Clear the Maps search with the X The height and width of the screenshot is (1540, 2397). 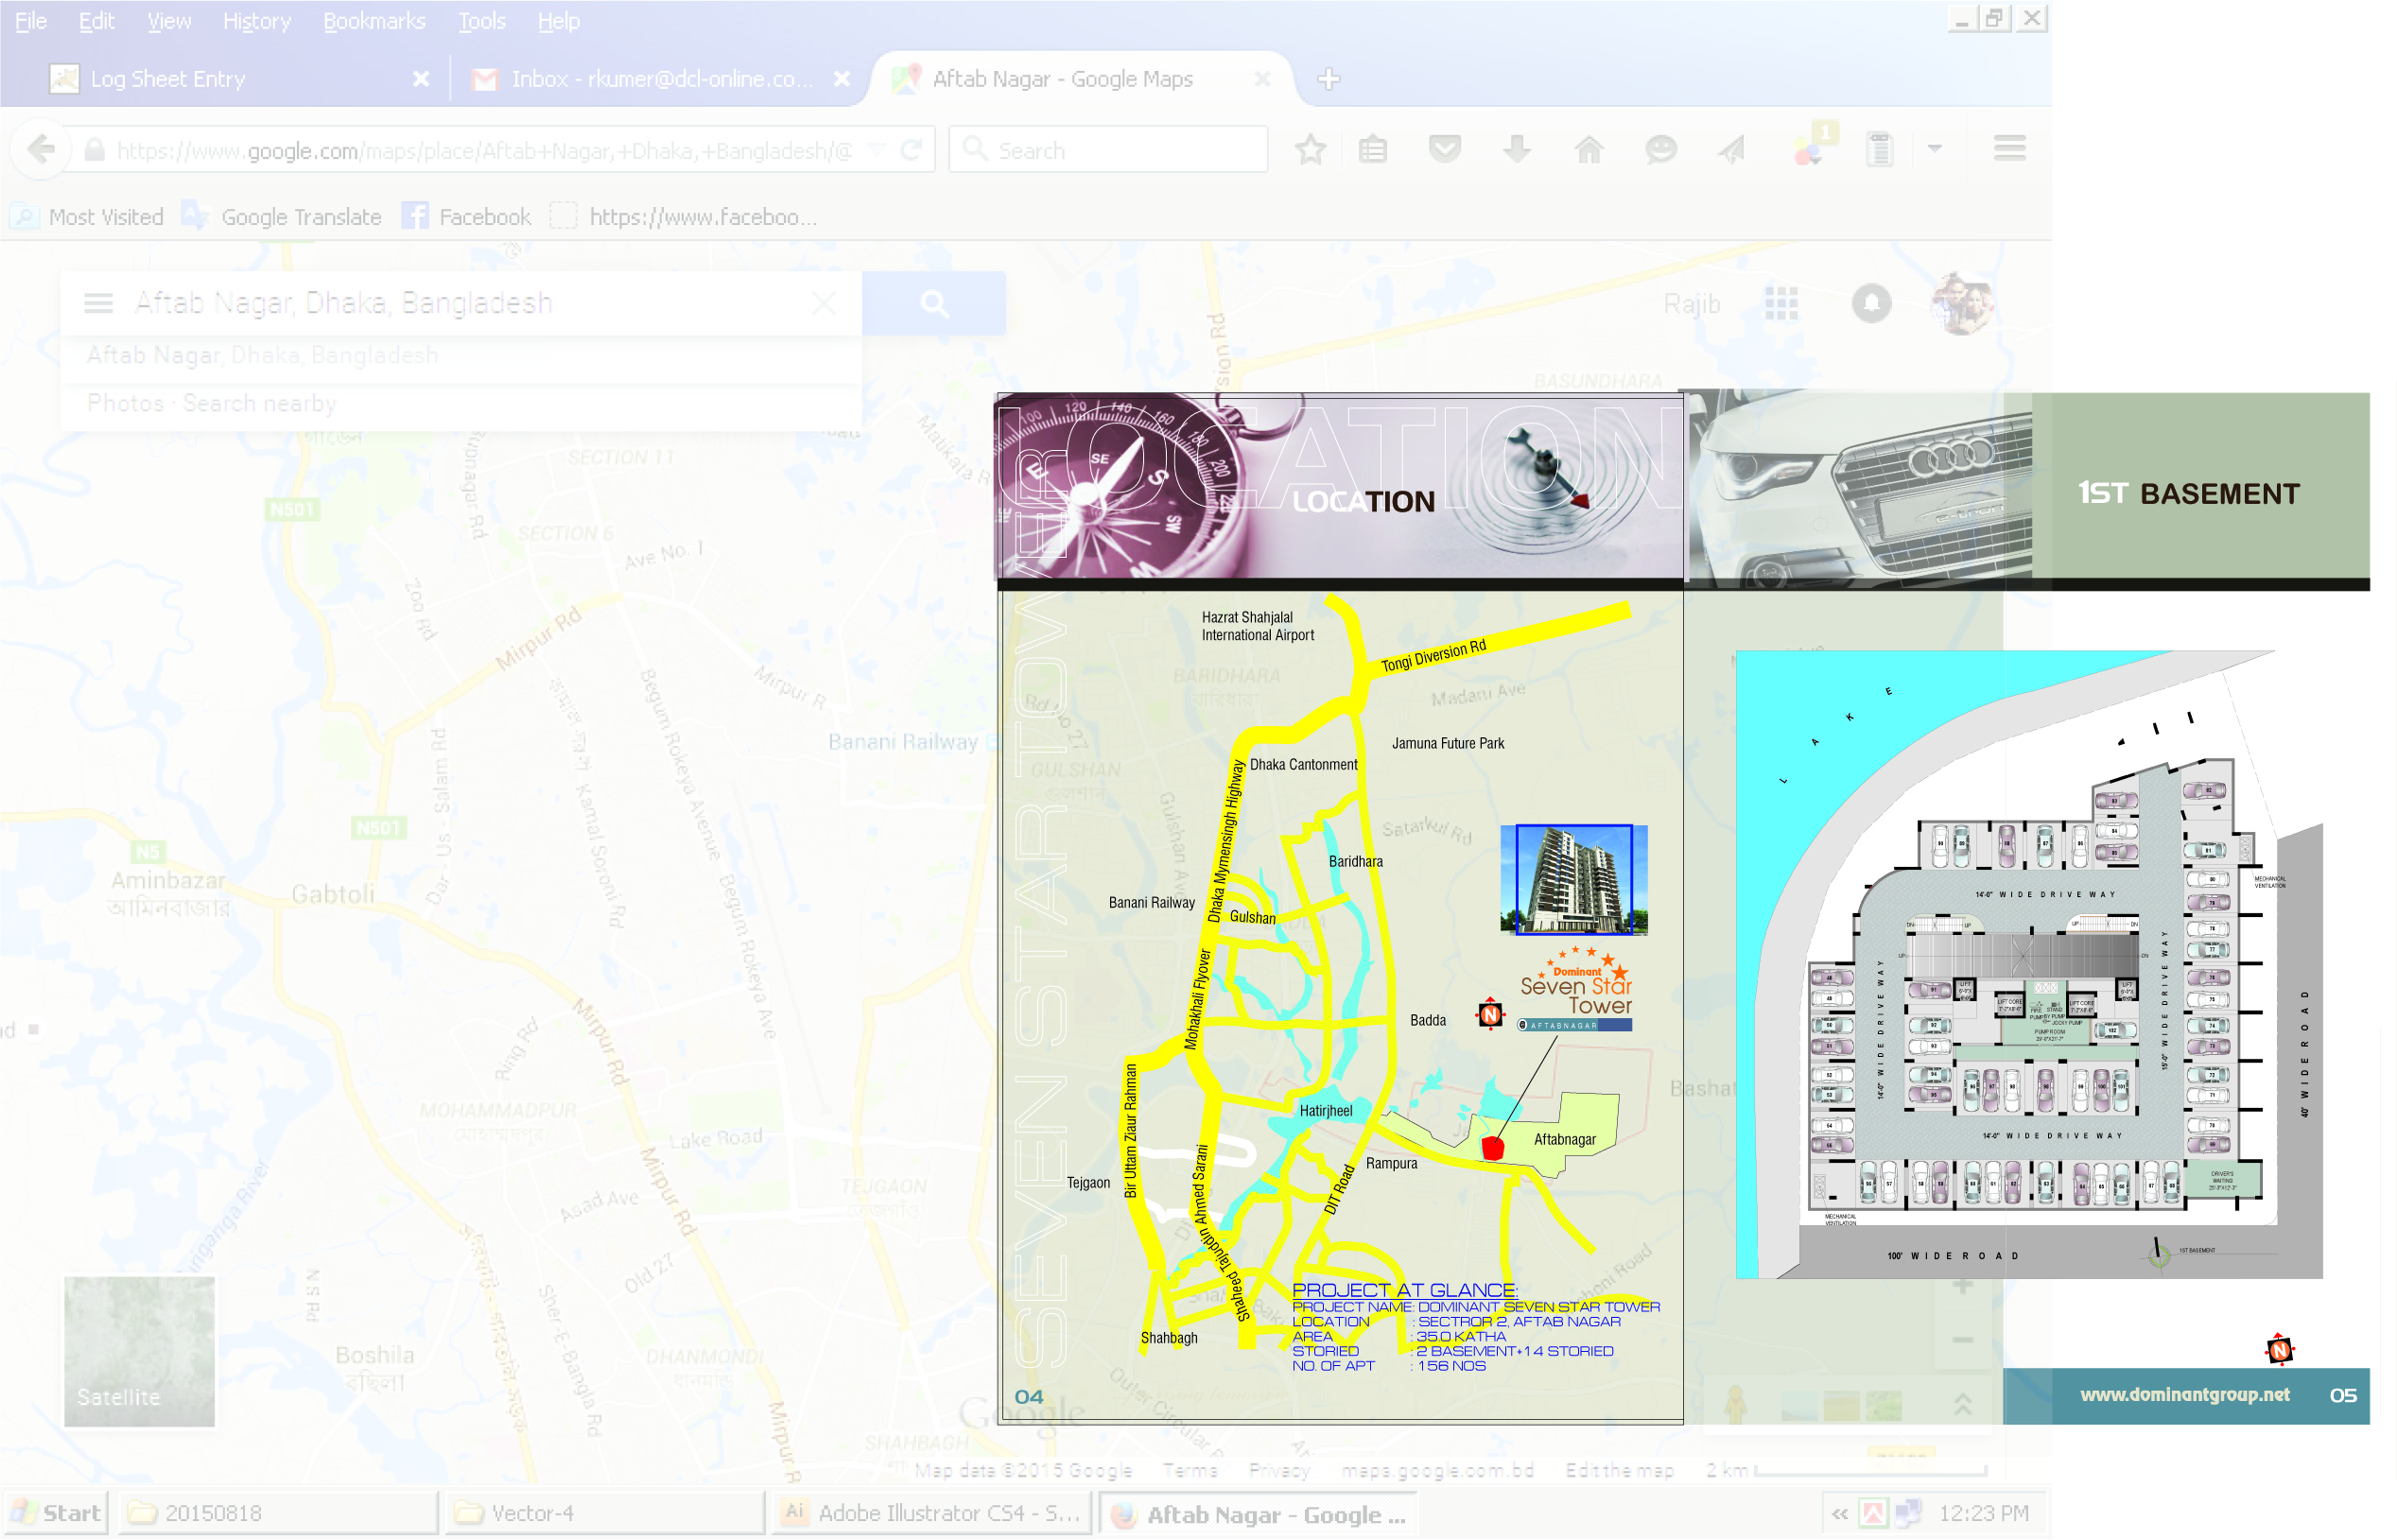(823, 303)
